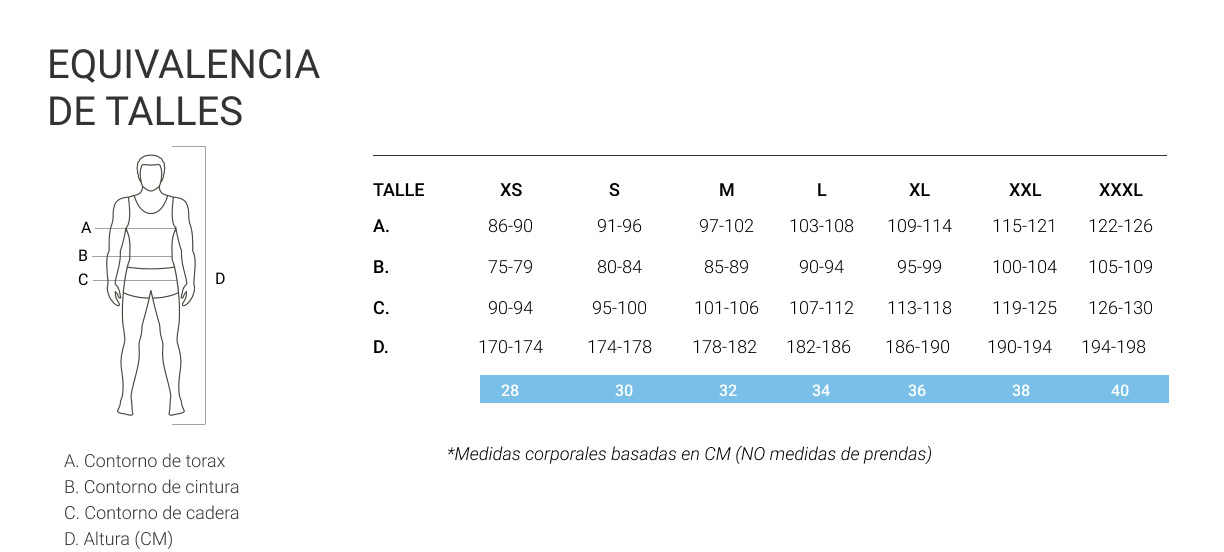1224x552 pixels.
Task: Click the human body measurement figure
Action: pos(152,285)
